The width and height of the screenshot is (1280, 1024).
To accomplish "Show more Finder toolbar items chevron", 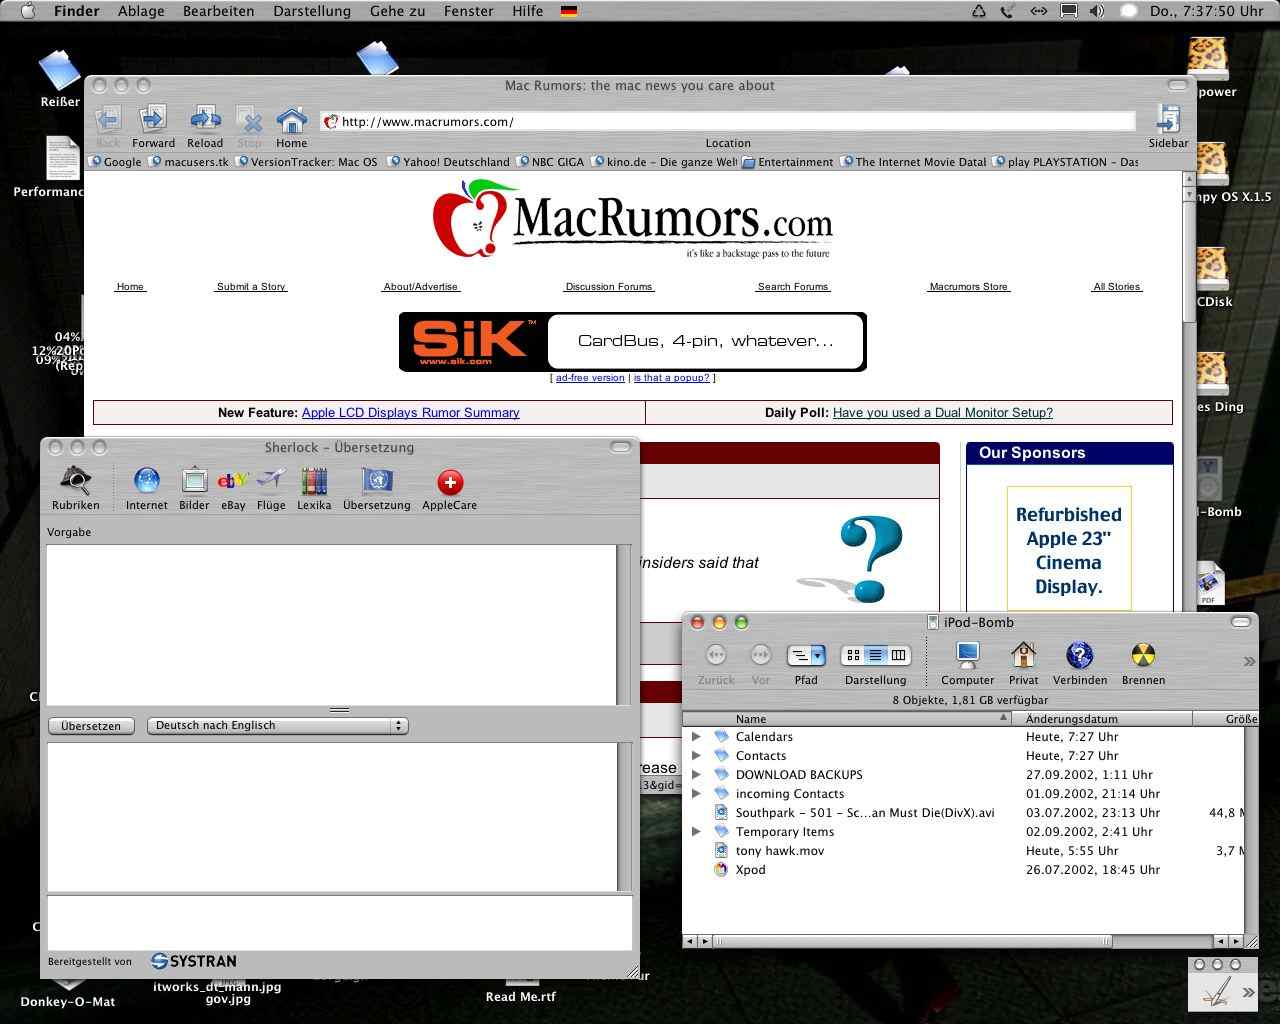I will [x=1249, y=661].
